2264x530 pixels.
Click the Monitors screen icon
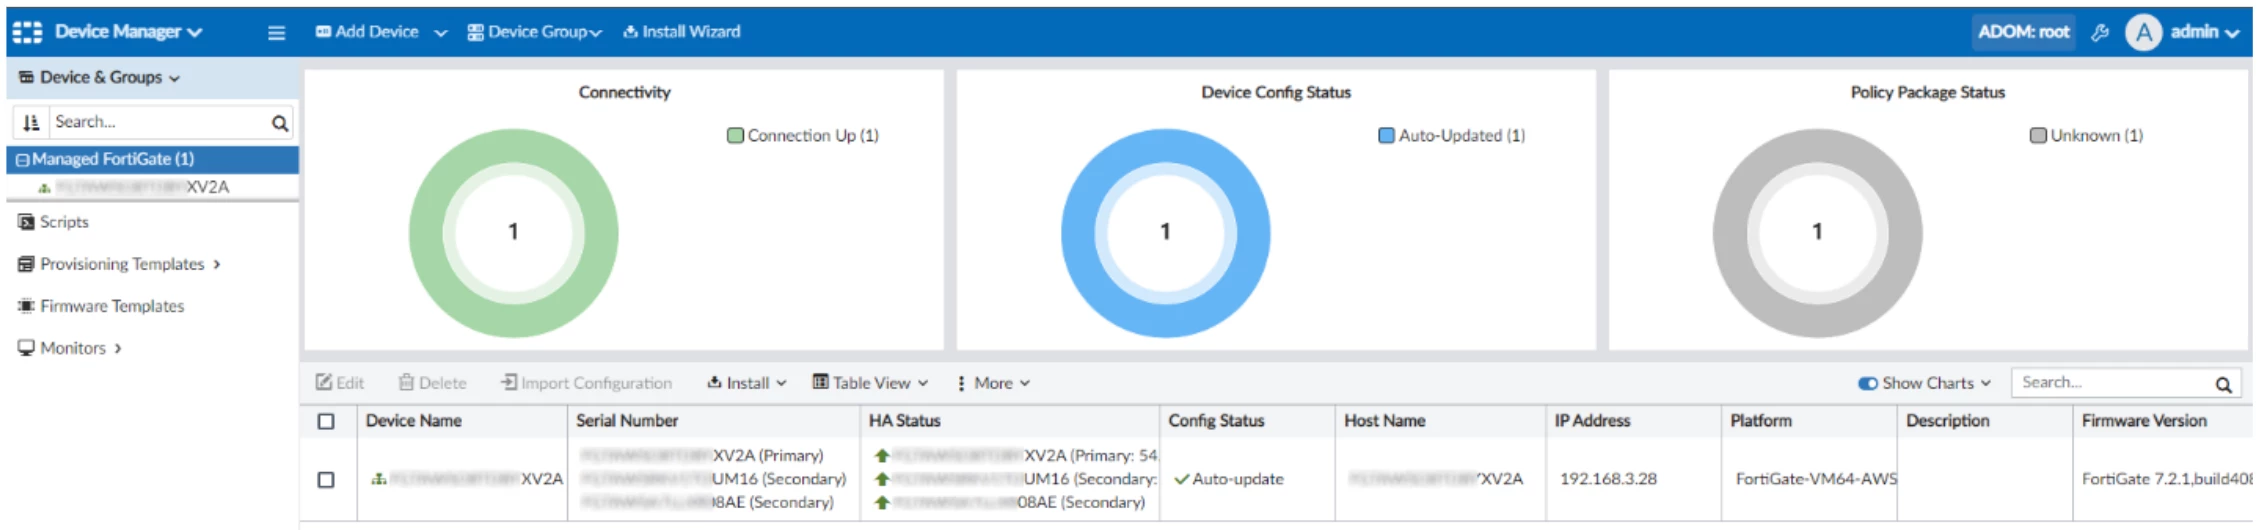(26, 348)
